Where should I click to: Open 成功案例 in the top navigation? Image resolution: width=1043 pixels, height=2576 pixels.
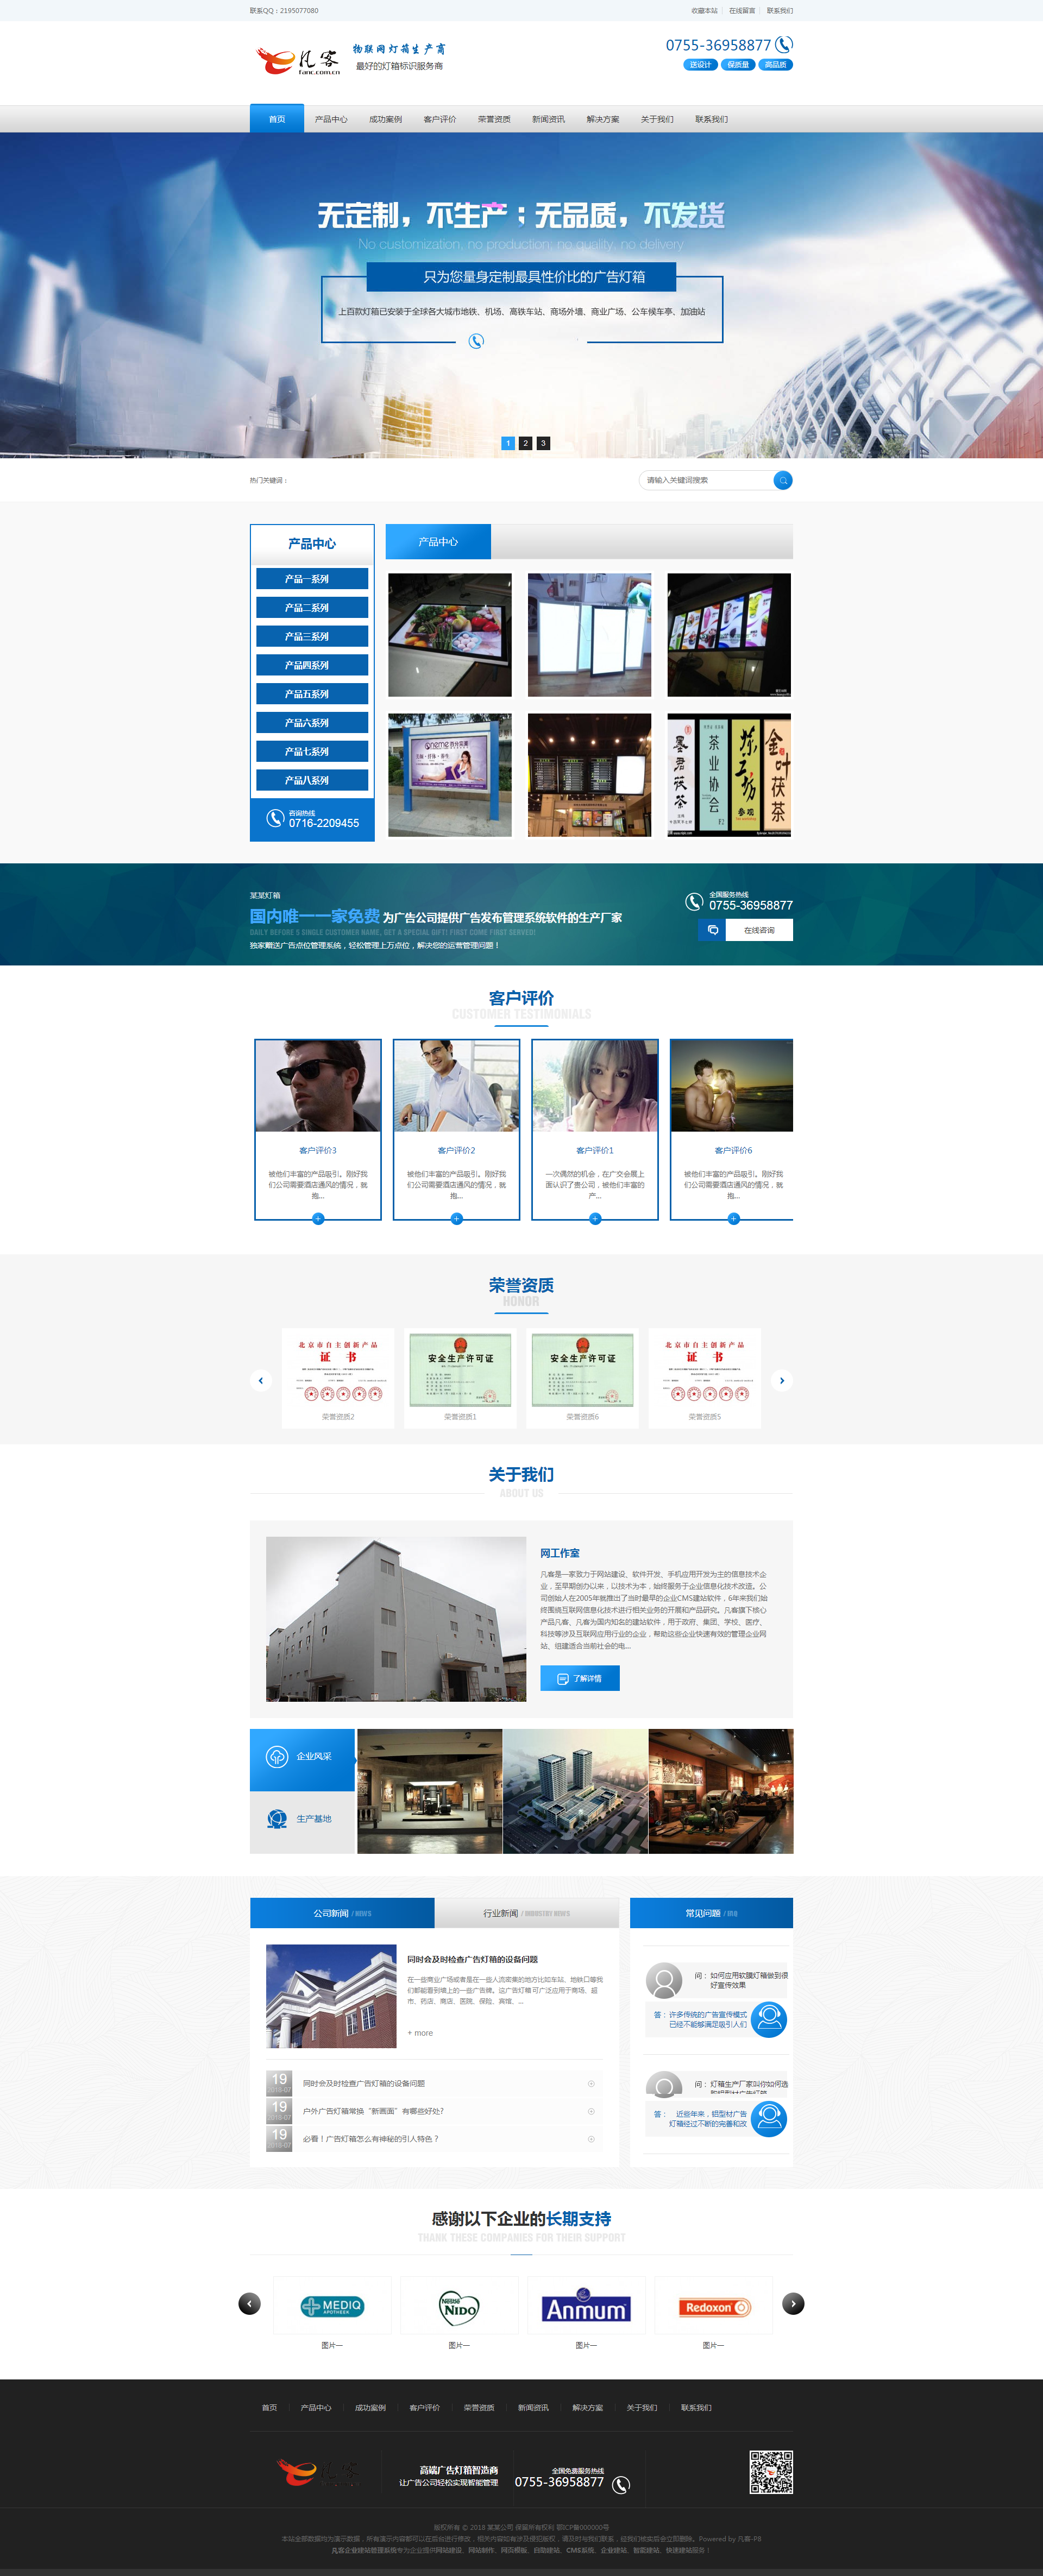click(x=385, y=119)
